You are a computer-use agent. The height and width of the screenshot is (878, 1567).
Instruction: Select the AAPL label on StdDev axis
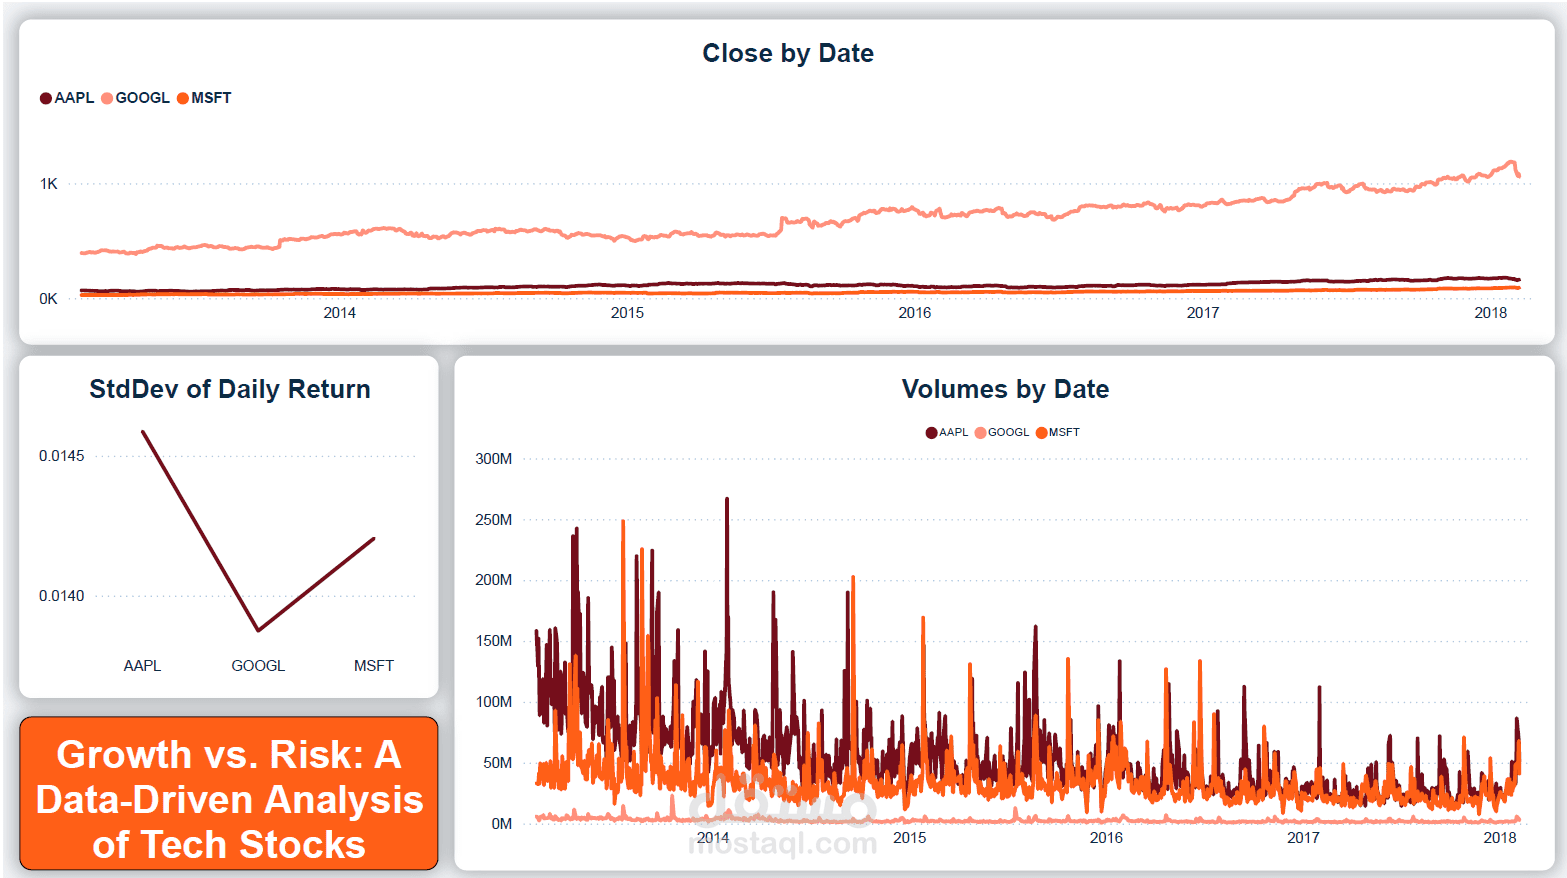(142, 664)
